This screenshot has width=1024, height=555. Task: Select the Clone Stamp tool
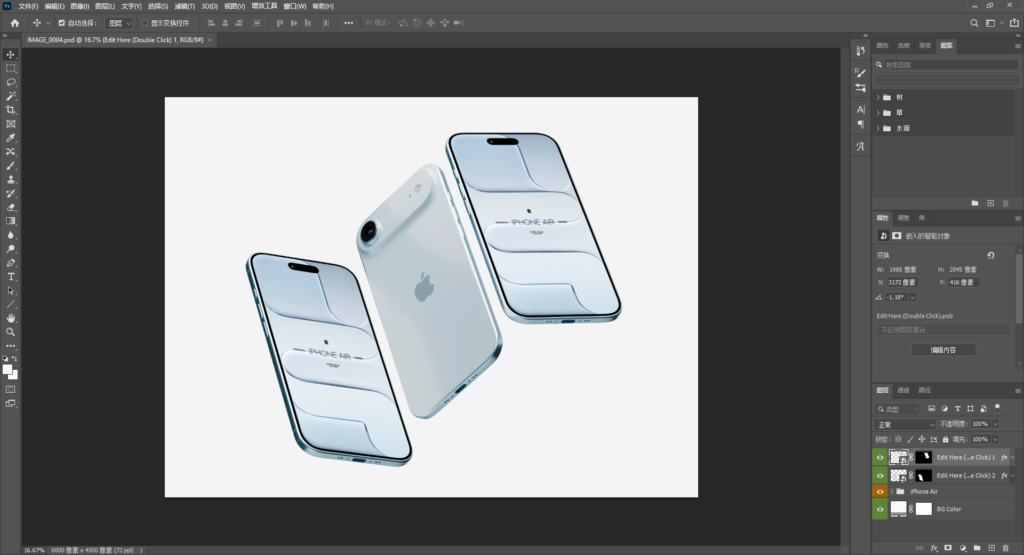point(10,180)
